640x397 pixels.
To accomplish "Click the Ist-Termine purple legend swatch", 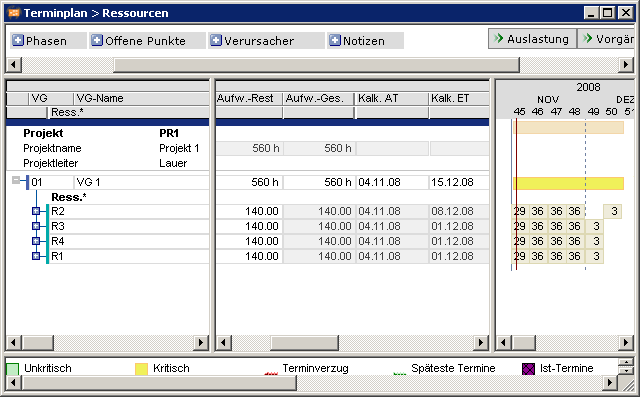I will (528, 369).
